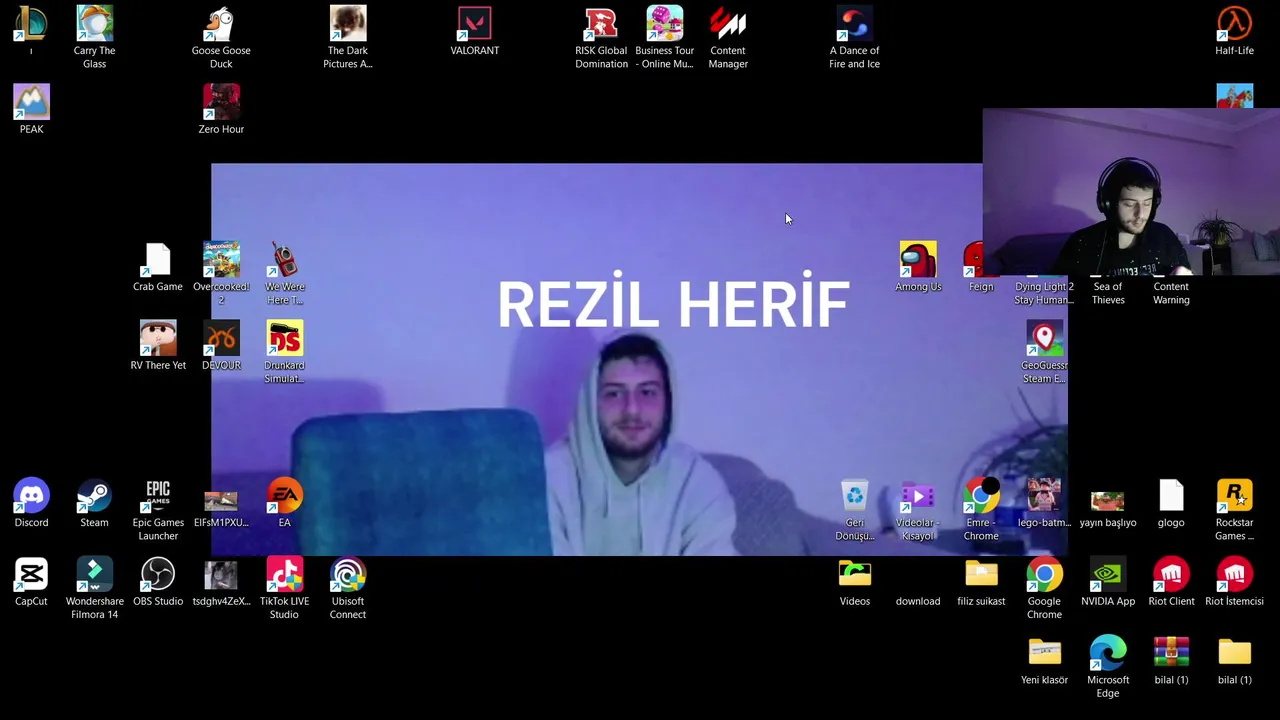Open the lego-batman image thumbnail
Image resolution: width=1280 pixels, height=720 pixels.
1044,496
